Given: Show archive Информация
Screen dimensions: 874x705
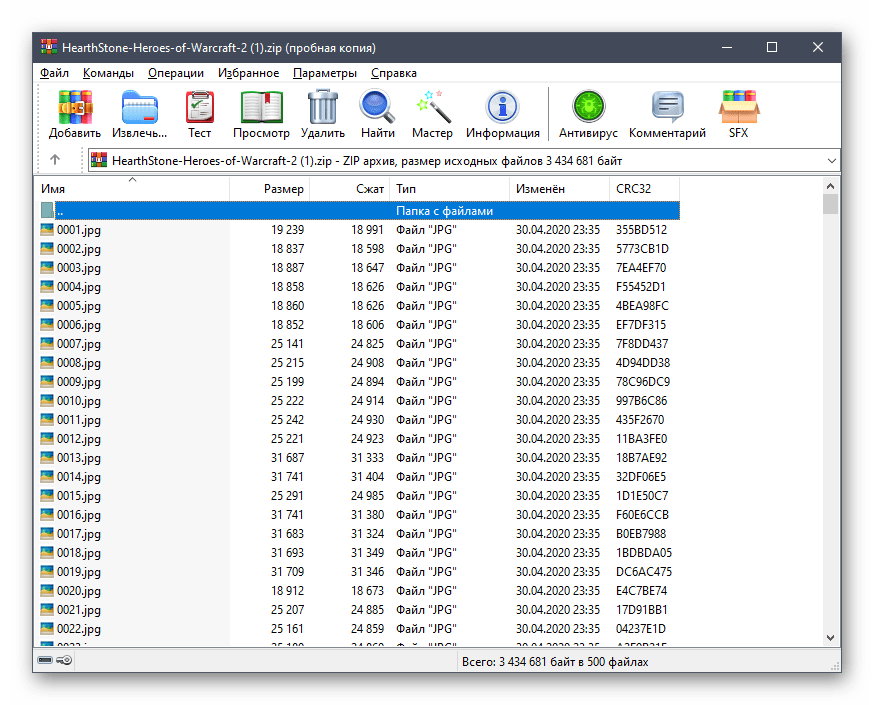Looking at the screenshot, I should tap(503, 107).
